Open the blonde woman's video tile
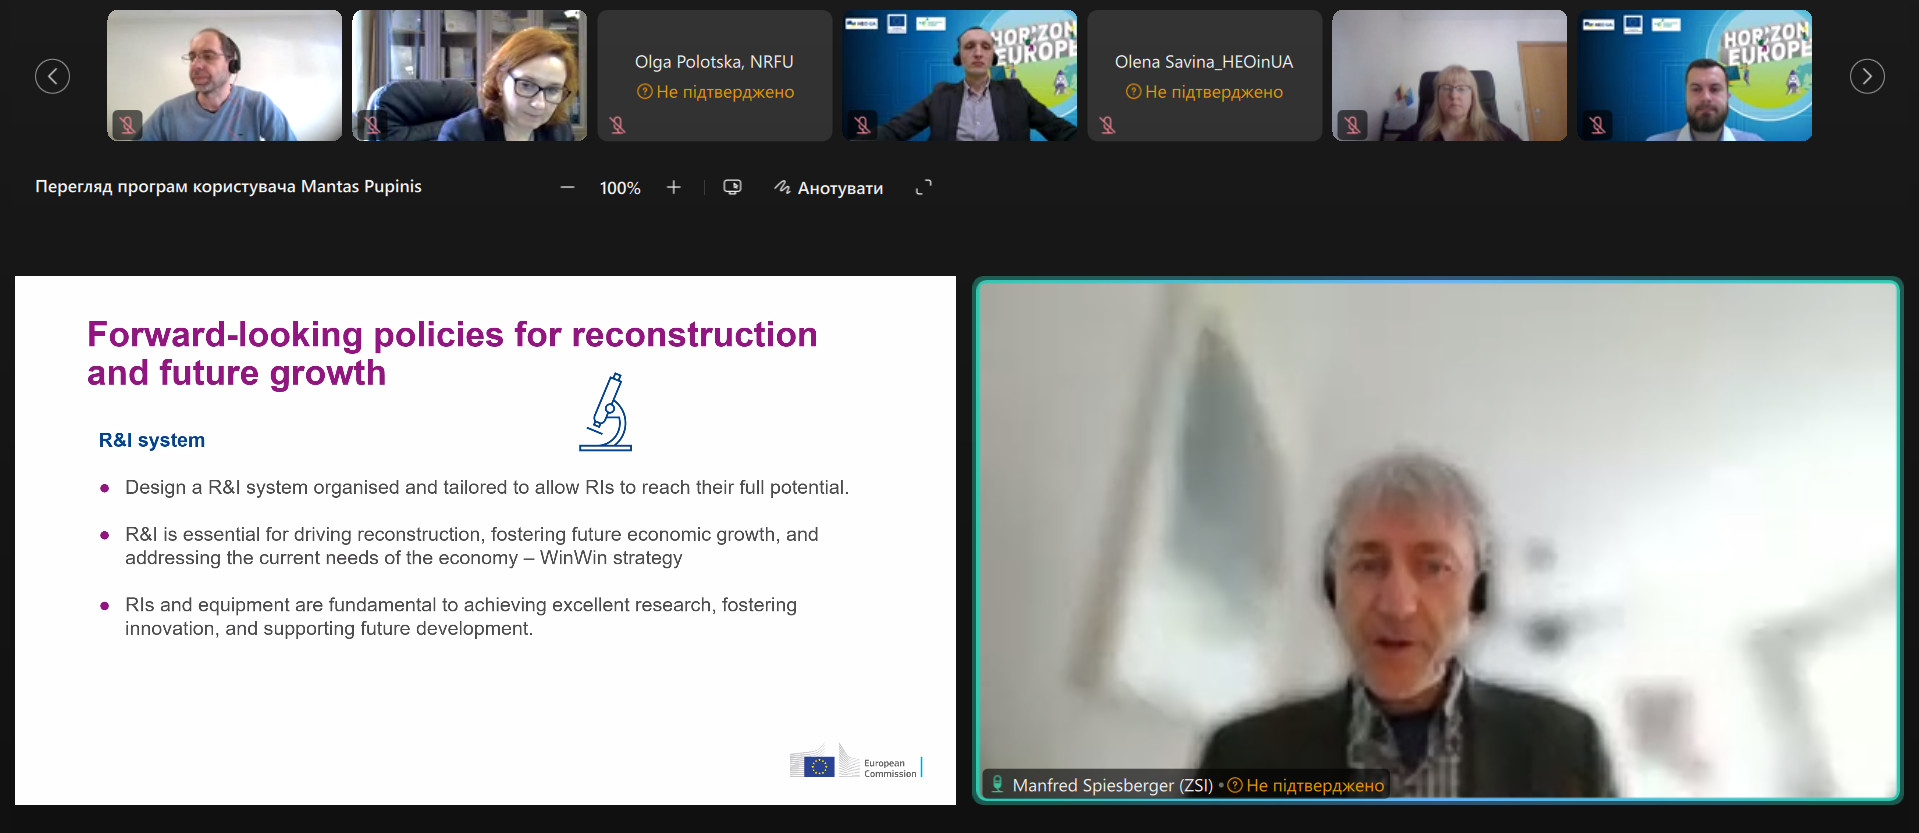Viewport: 1919px width, 833px height. [1449, 76]
